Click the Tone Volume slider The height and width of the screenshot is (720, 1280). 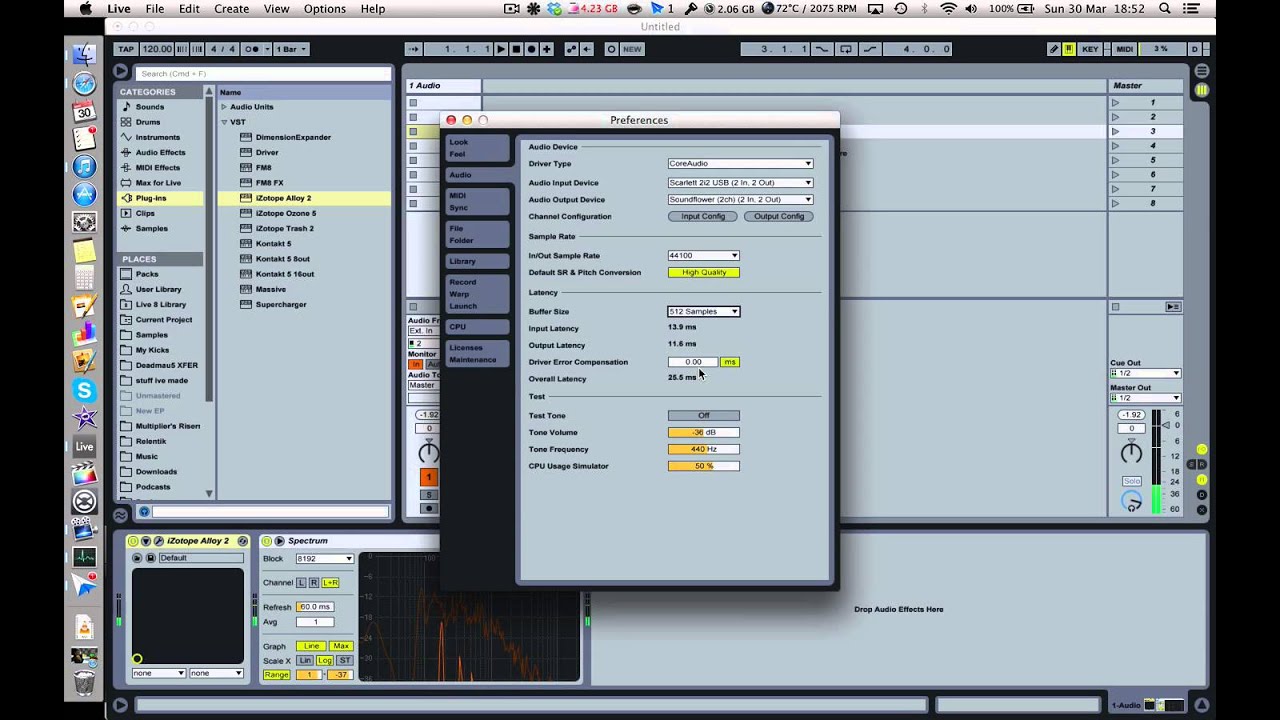click(704, 432)
